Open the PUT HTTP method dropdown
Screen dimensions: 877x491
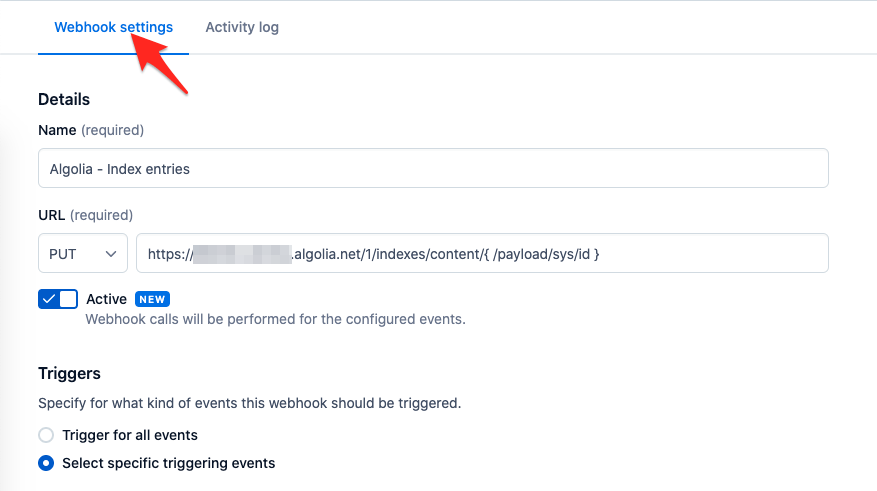pyautogui.click(x=83, y=253)
